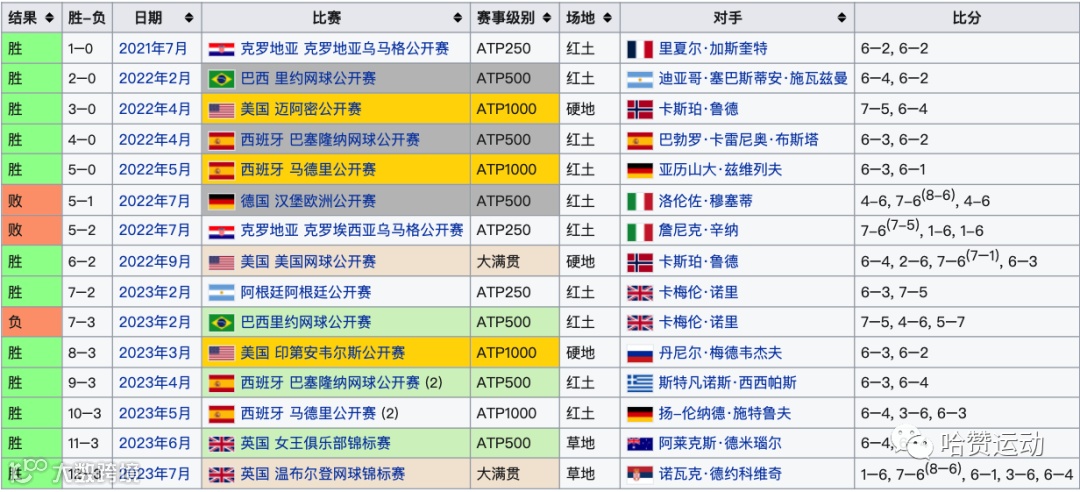Image resolution: width=1080 pixels, height=492 pixels.
Task: Open the 迈阿密公开赛 tournament link
Action: [x=318, y=109]
